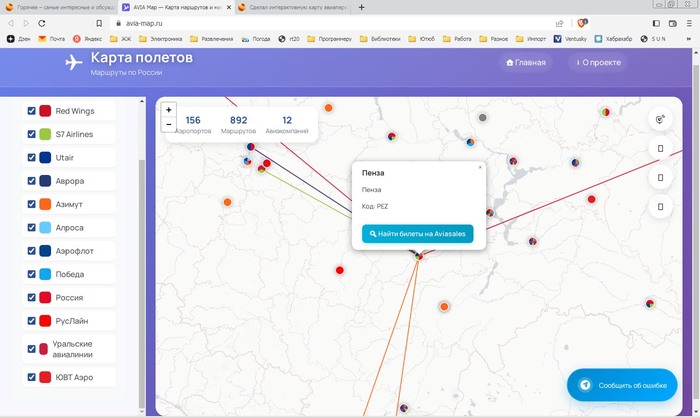Expand the Программеру bookmarks folder

(x=329, y=39)
